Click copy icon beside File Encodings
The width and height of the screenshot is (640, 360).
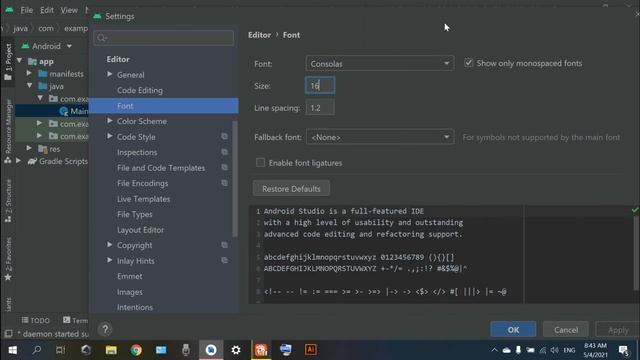point(224,183)
